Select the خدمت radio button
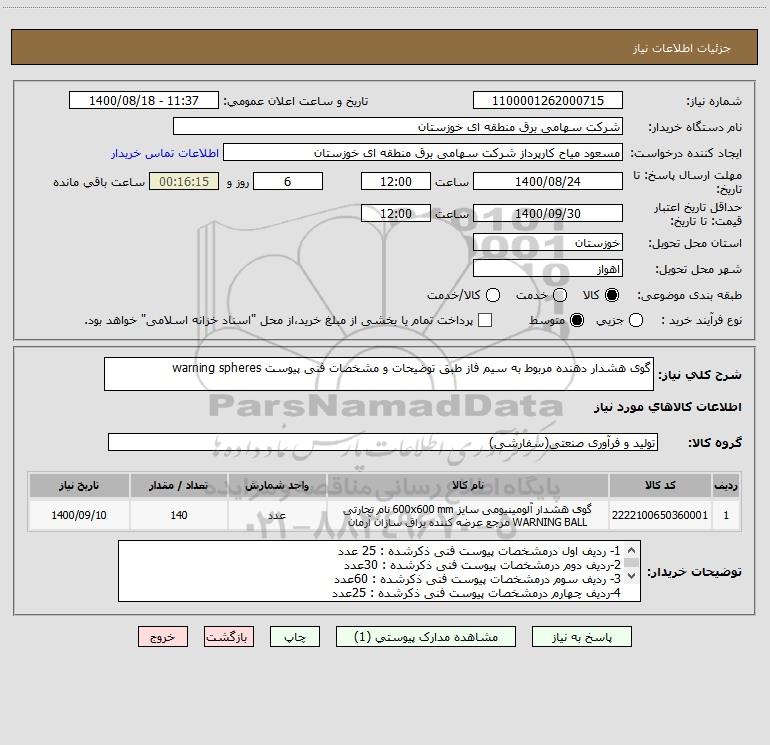Viewport: 770px width, 745px height. (x=560, y=295)
